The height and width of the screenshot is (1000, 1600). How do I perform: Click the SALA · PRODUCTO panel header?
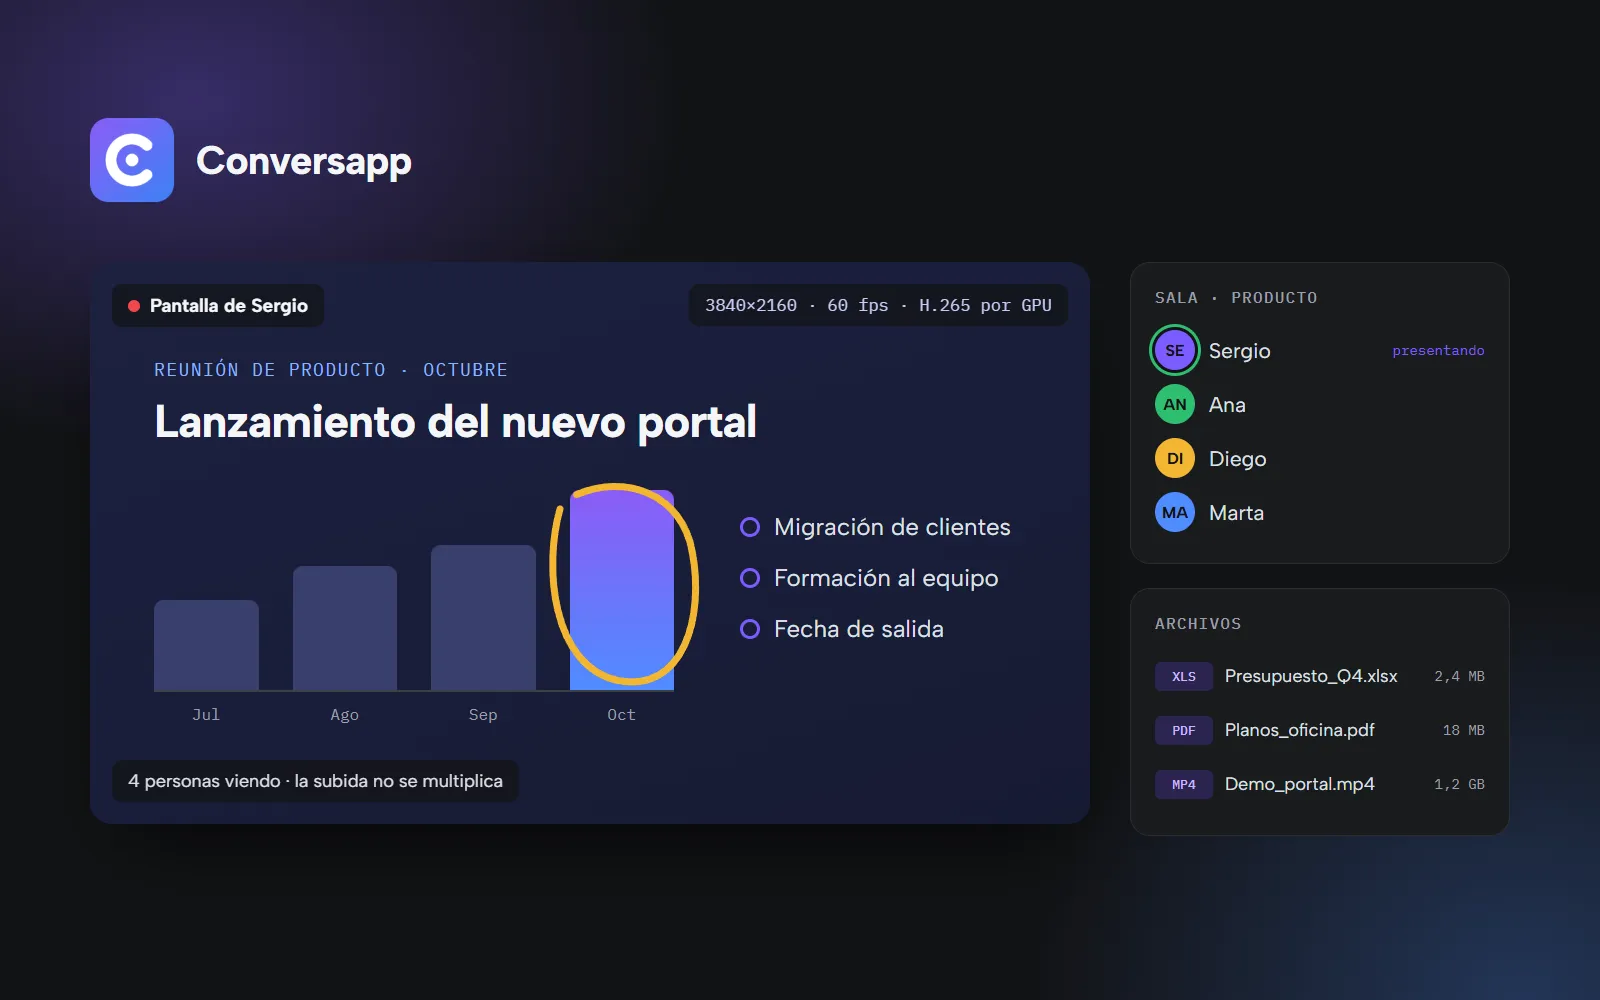click(x=1236, y=298)
